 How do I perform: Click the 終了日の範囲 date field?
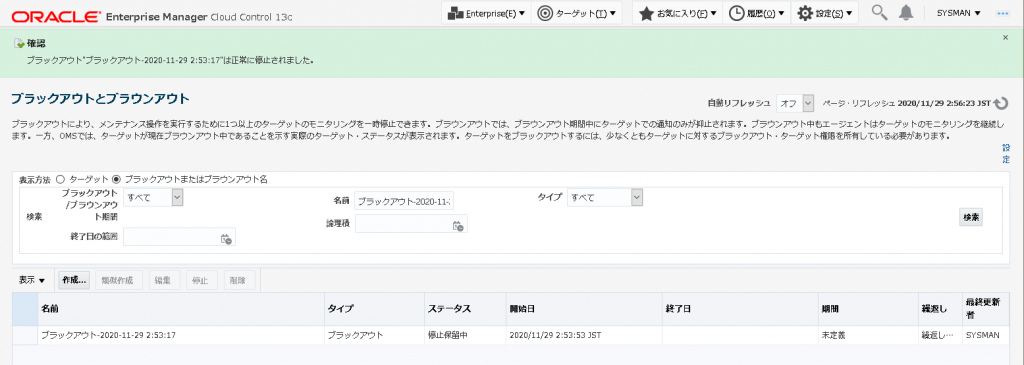click(172, 237)
